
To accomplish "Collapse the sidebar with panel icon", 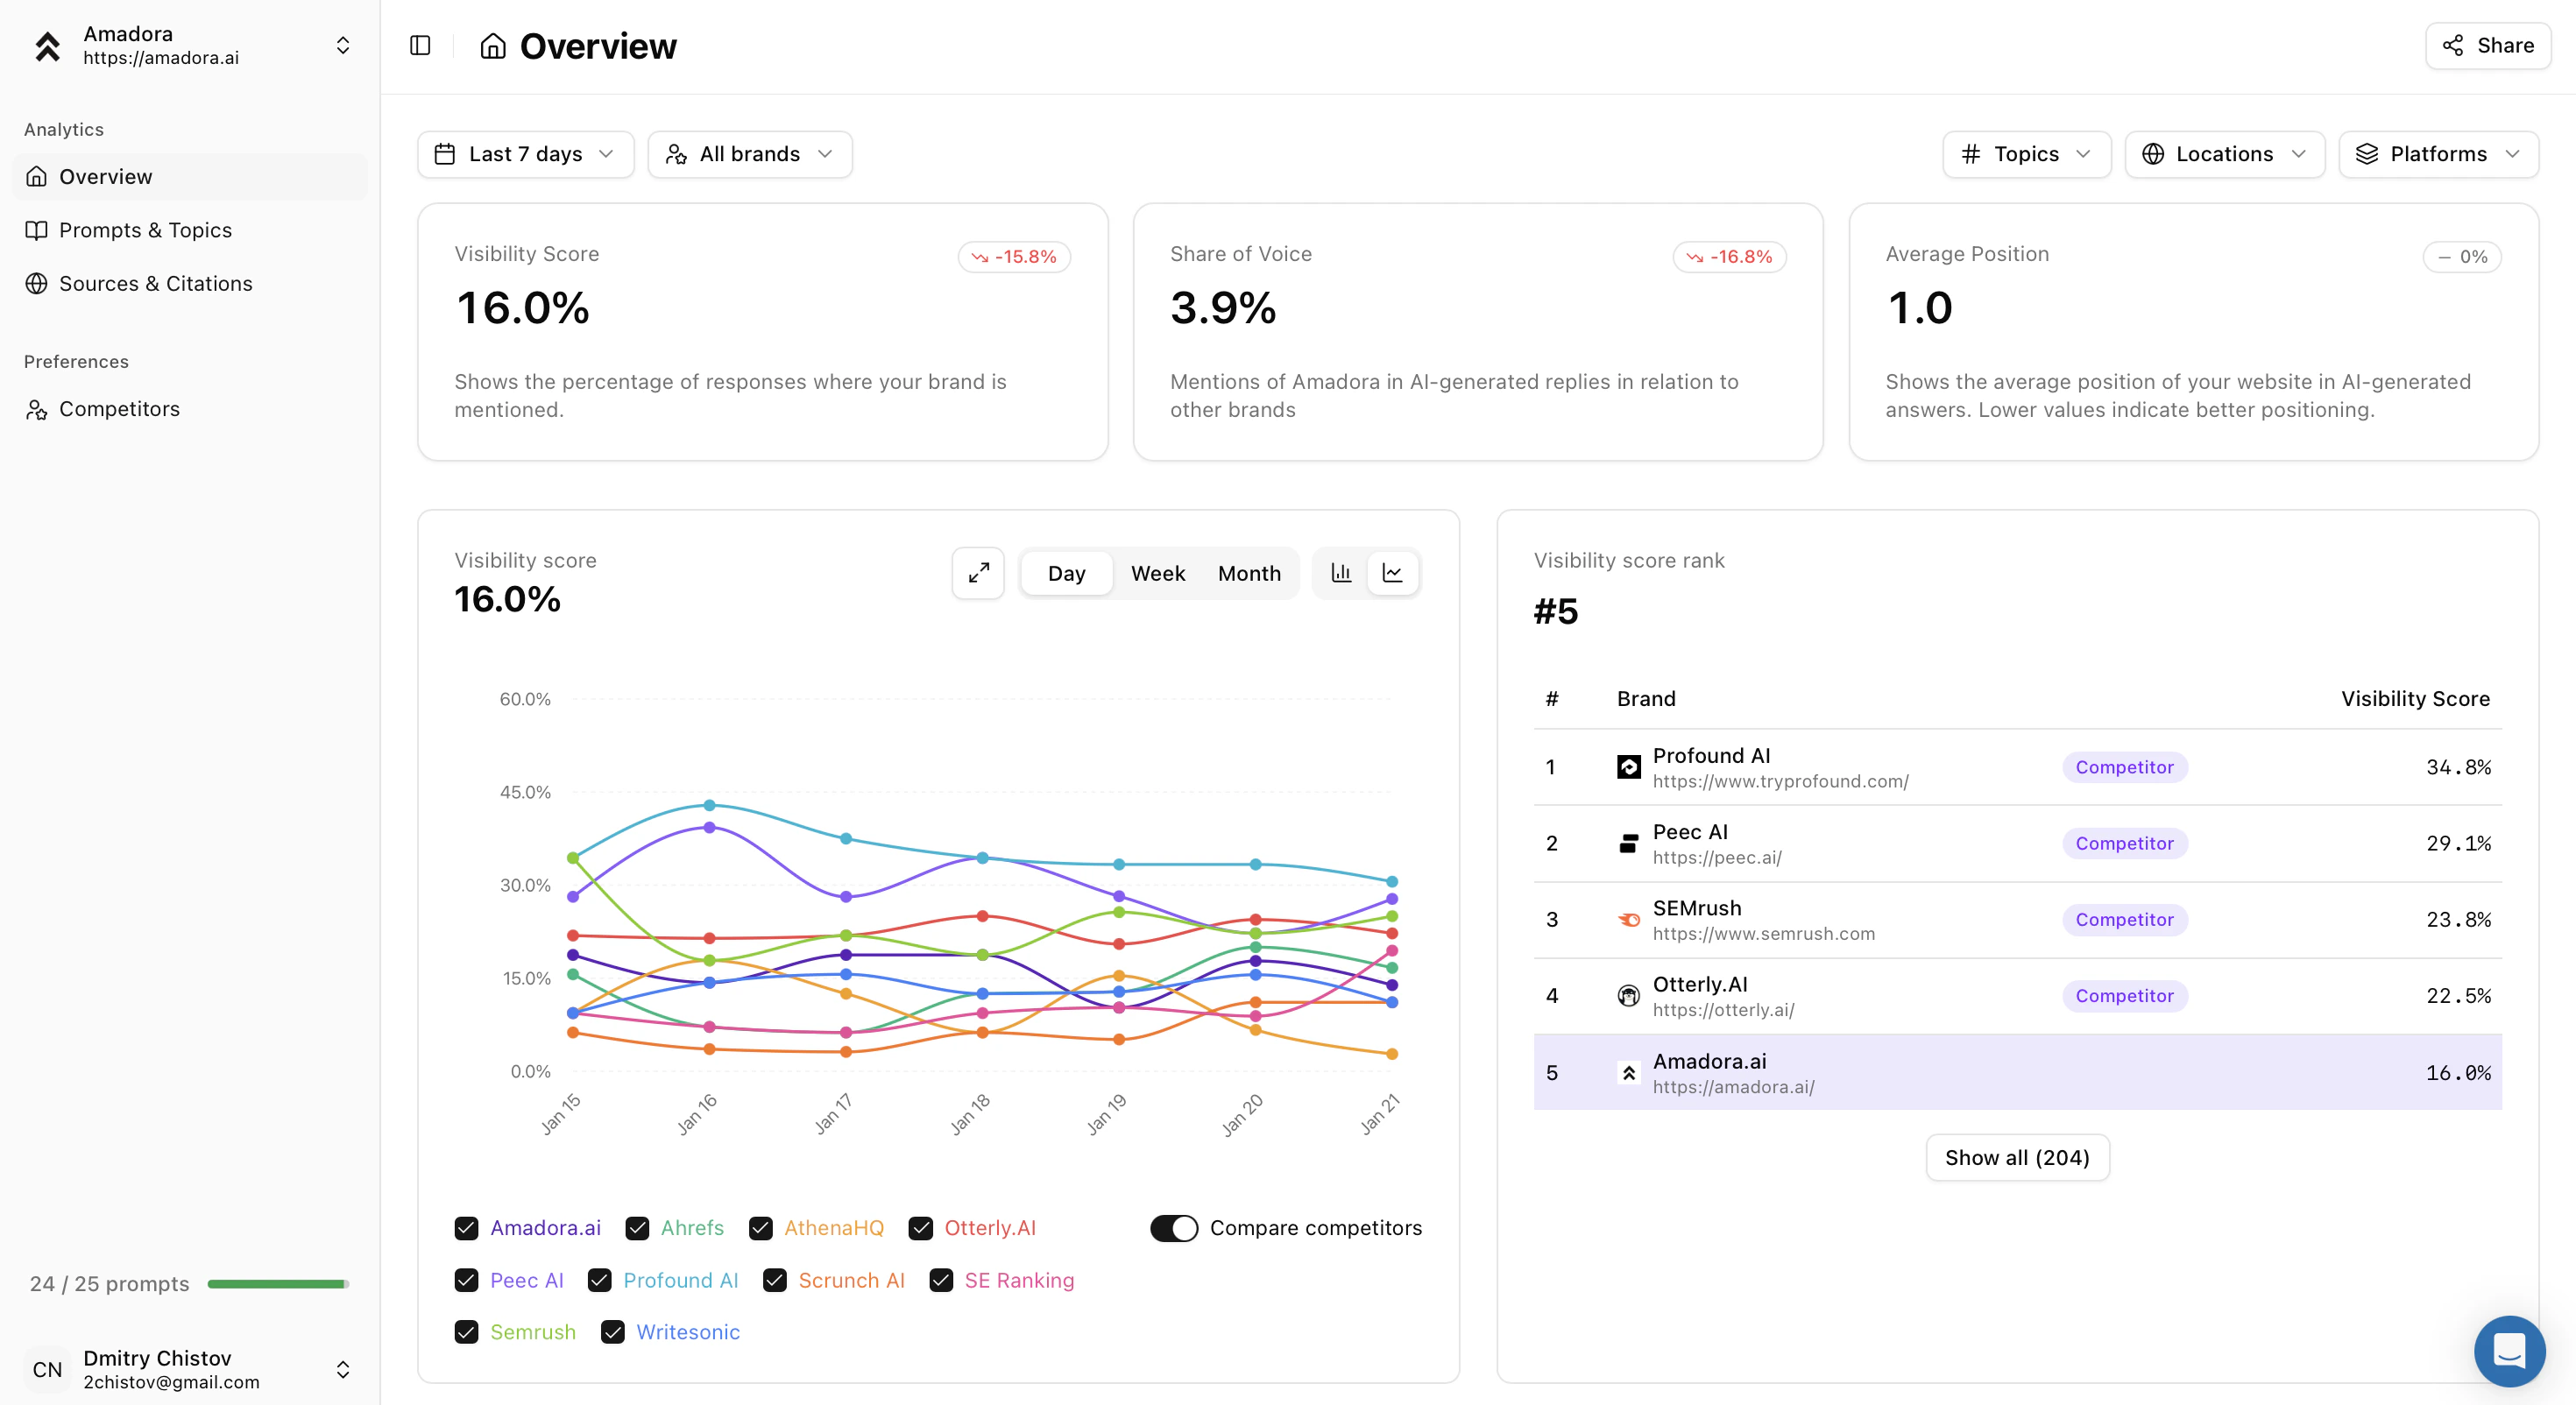I will 420,46.
